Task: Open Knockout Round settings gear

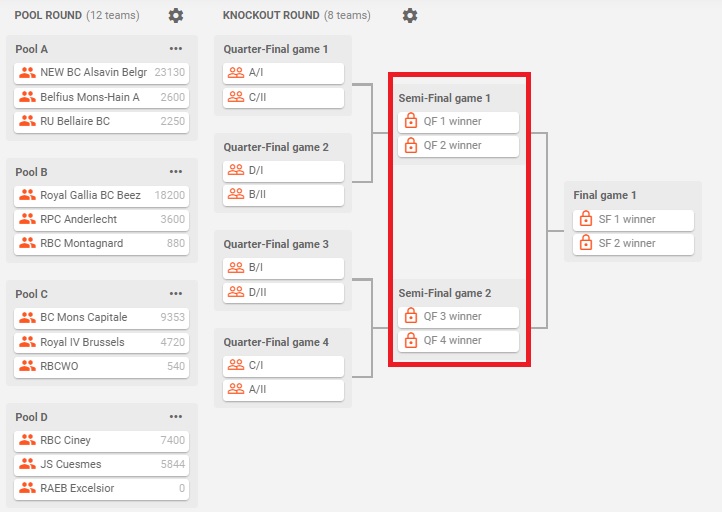Action: coord(410,16)
